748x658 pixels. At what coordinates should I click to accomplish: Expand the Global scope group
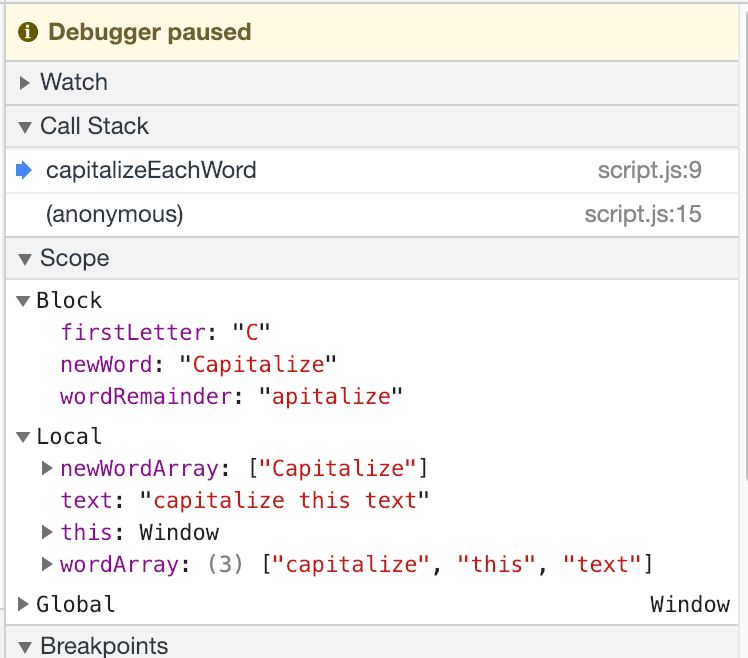tap(23, 604)
